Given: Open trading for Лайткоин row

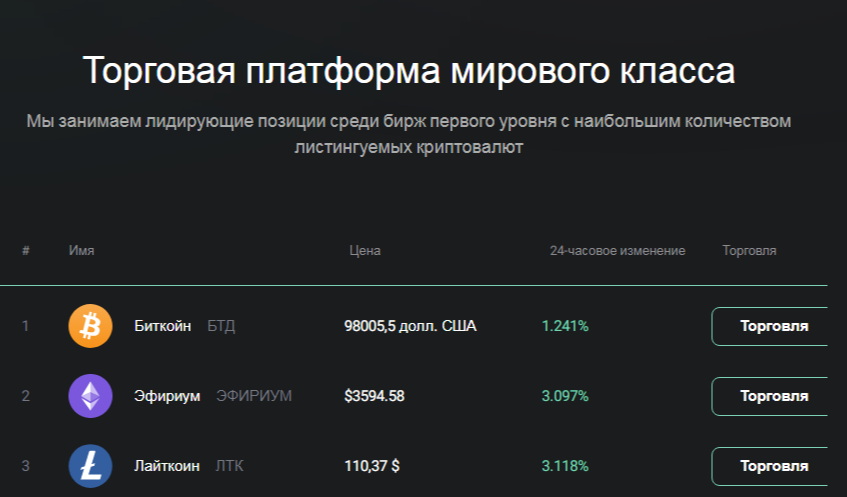Looking at the screenshot, I should tap(770, 466).
